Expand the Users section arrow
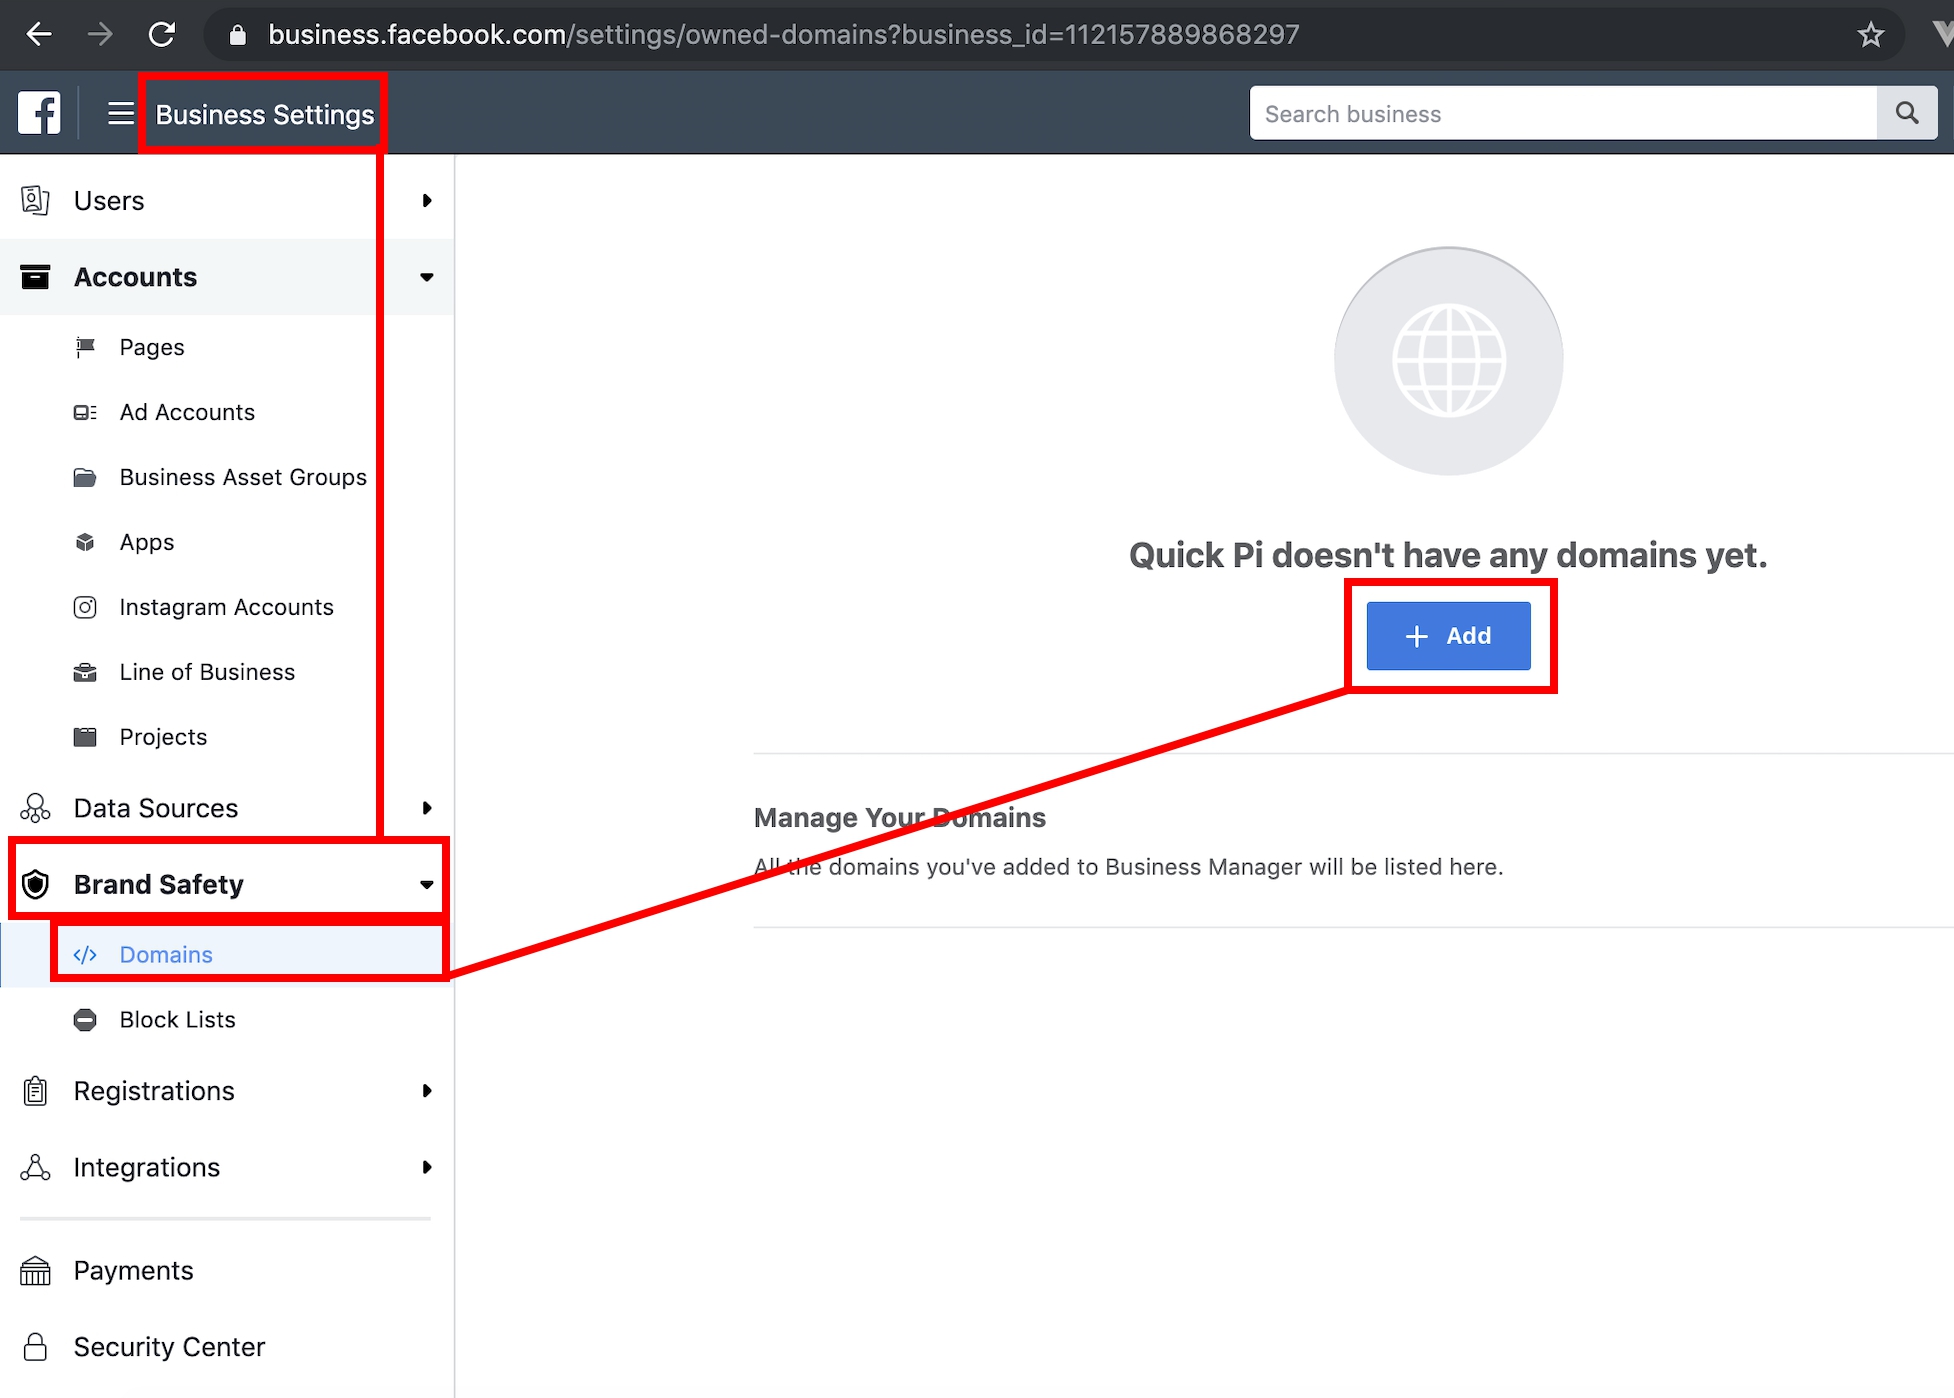This screenshot has height=1398, width=1954. point(427,200)
